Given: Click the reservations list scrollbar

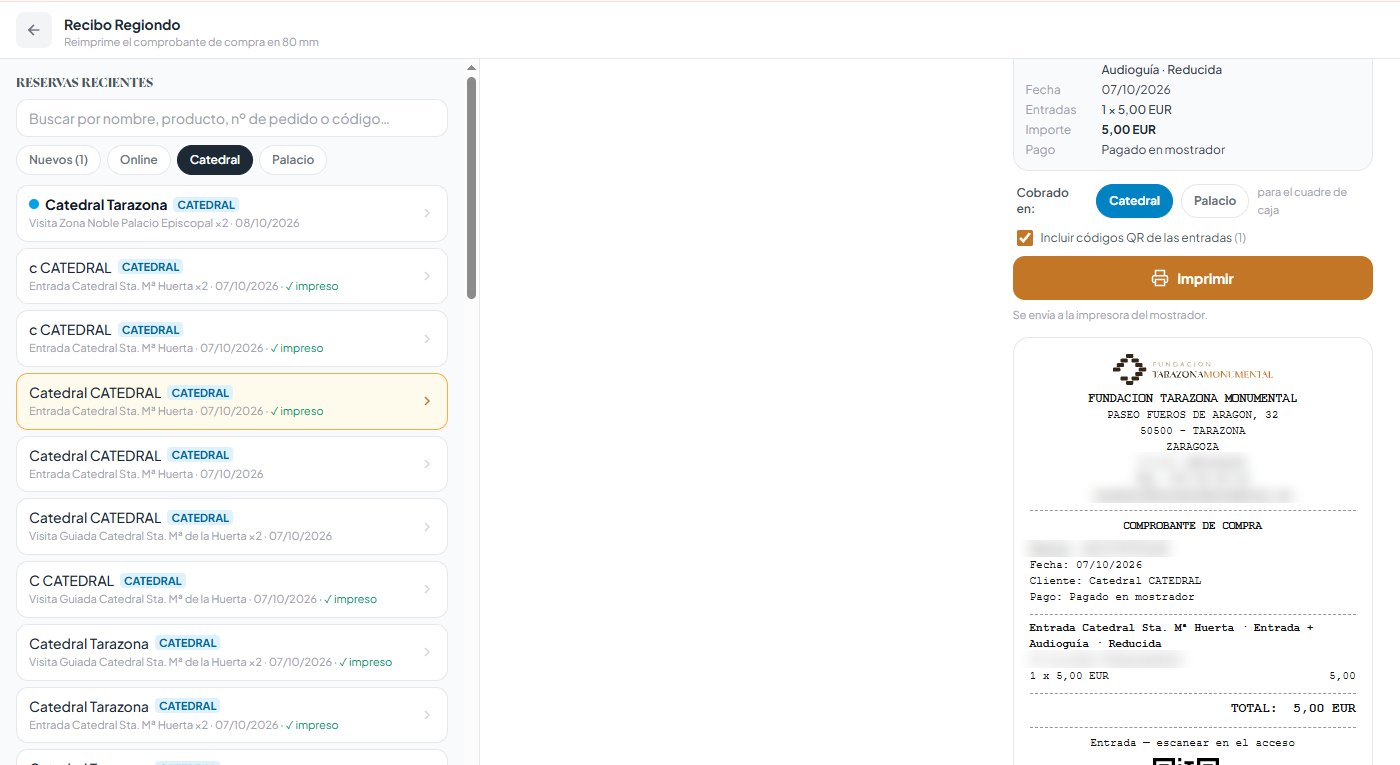Looking at the screenshot, I should [472, 188].
